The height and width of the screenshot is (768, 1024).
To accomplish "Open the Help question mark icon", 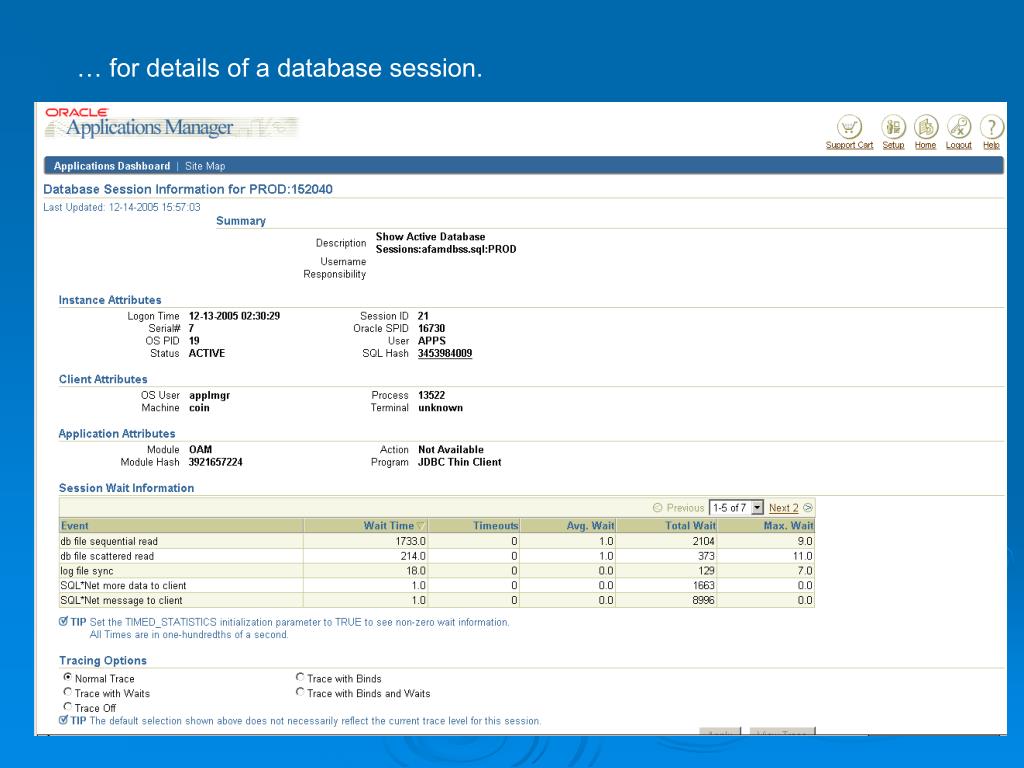I will click(991, 127).
